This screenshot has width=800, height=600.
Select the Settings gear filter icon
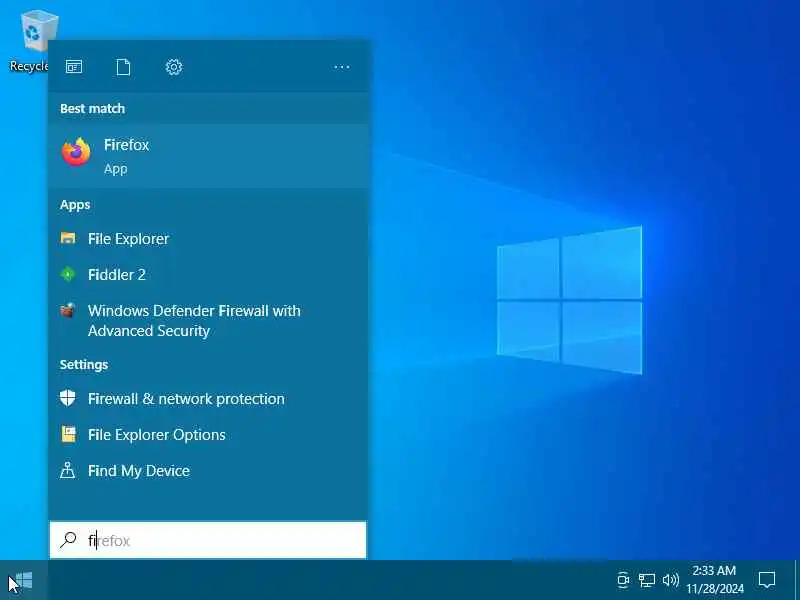[x=173, y=67]
